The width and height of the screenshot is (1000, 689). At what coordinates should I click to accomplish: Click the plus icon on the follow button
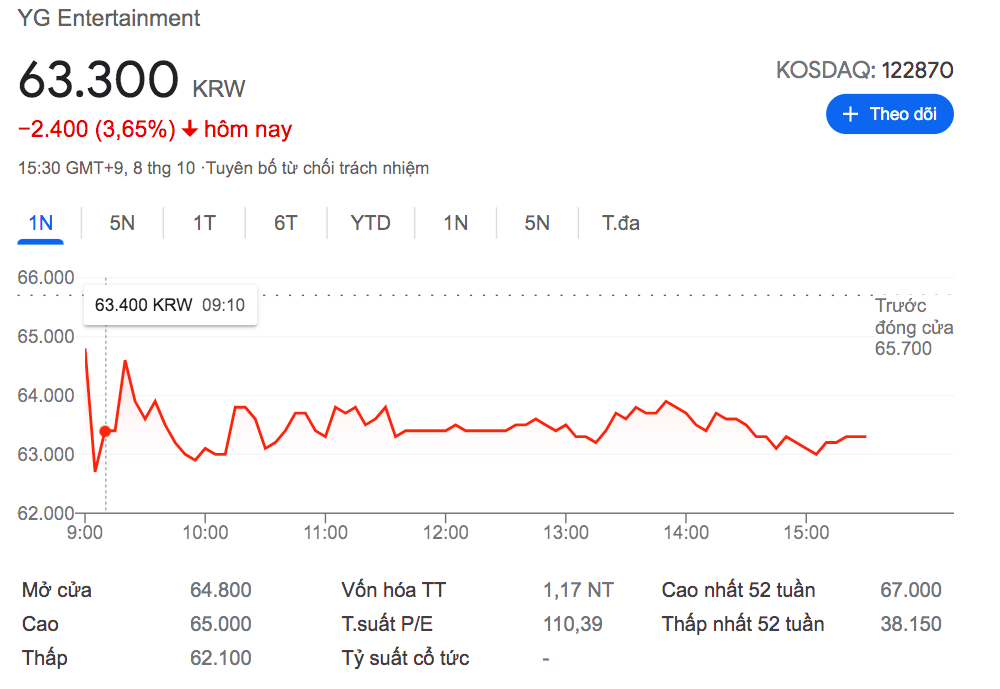pyautogui.click(x=851, y=114)
